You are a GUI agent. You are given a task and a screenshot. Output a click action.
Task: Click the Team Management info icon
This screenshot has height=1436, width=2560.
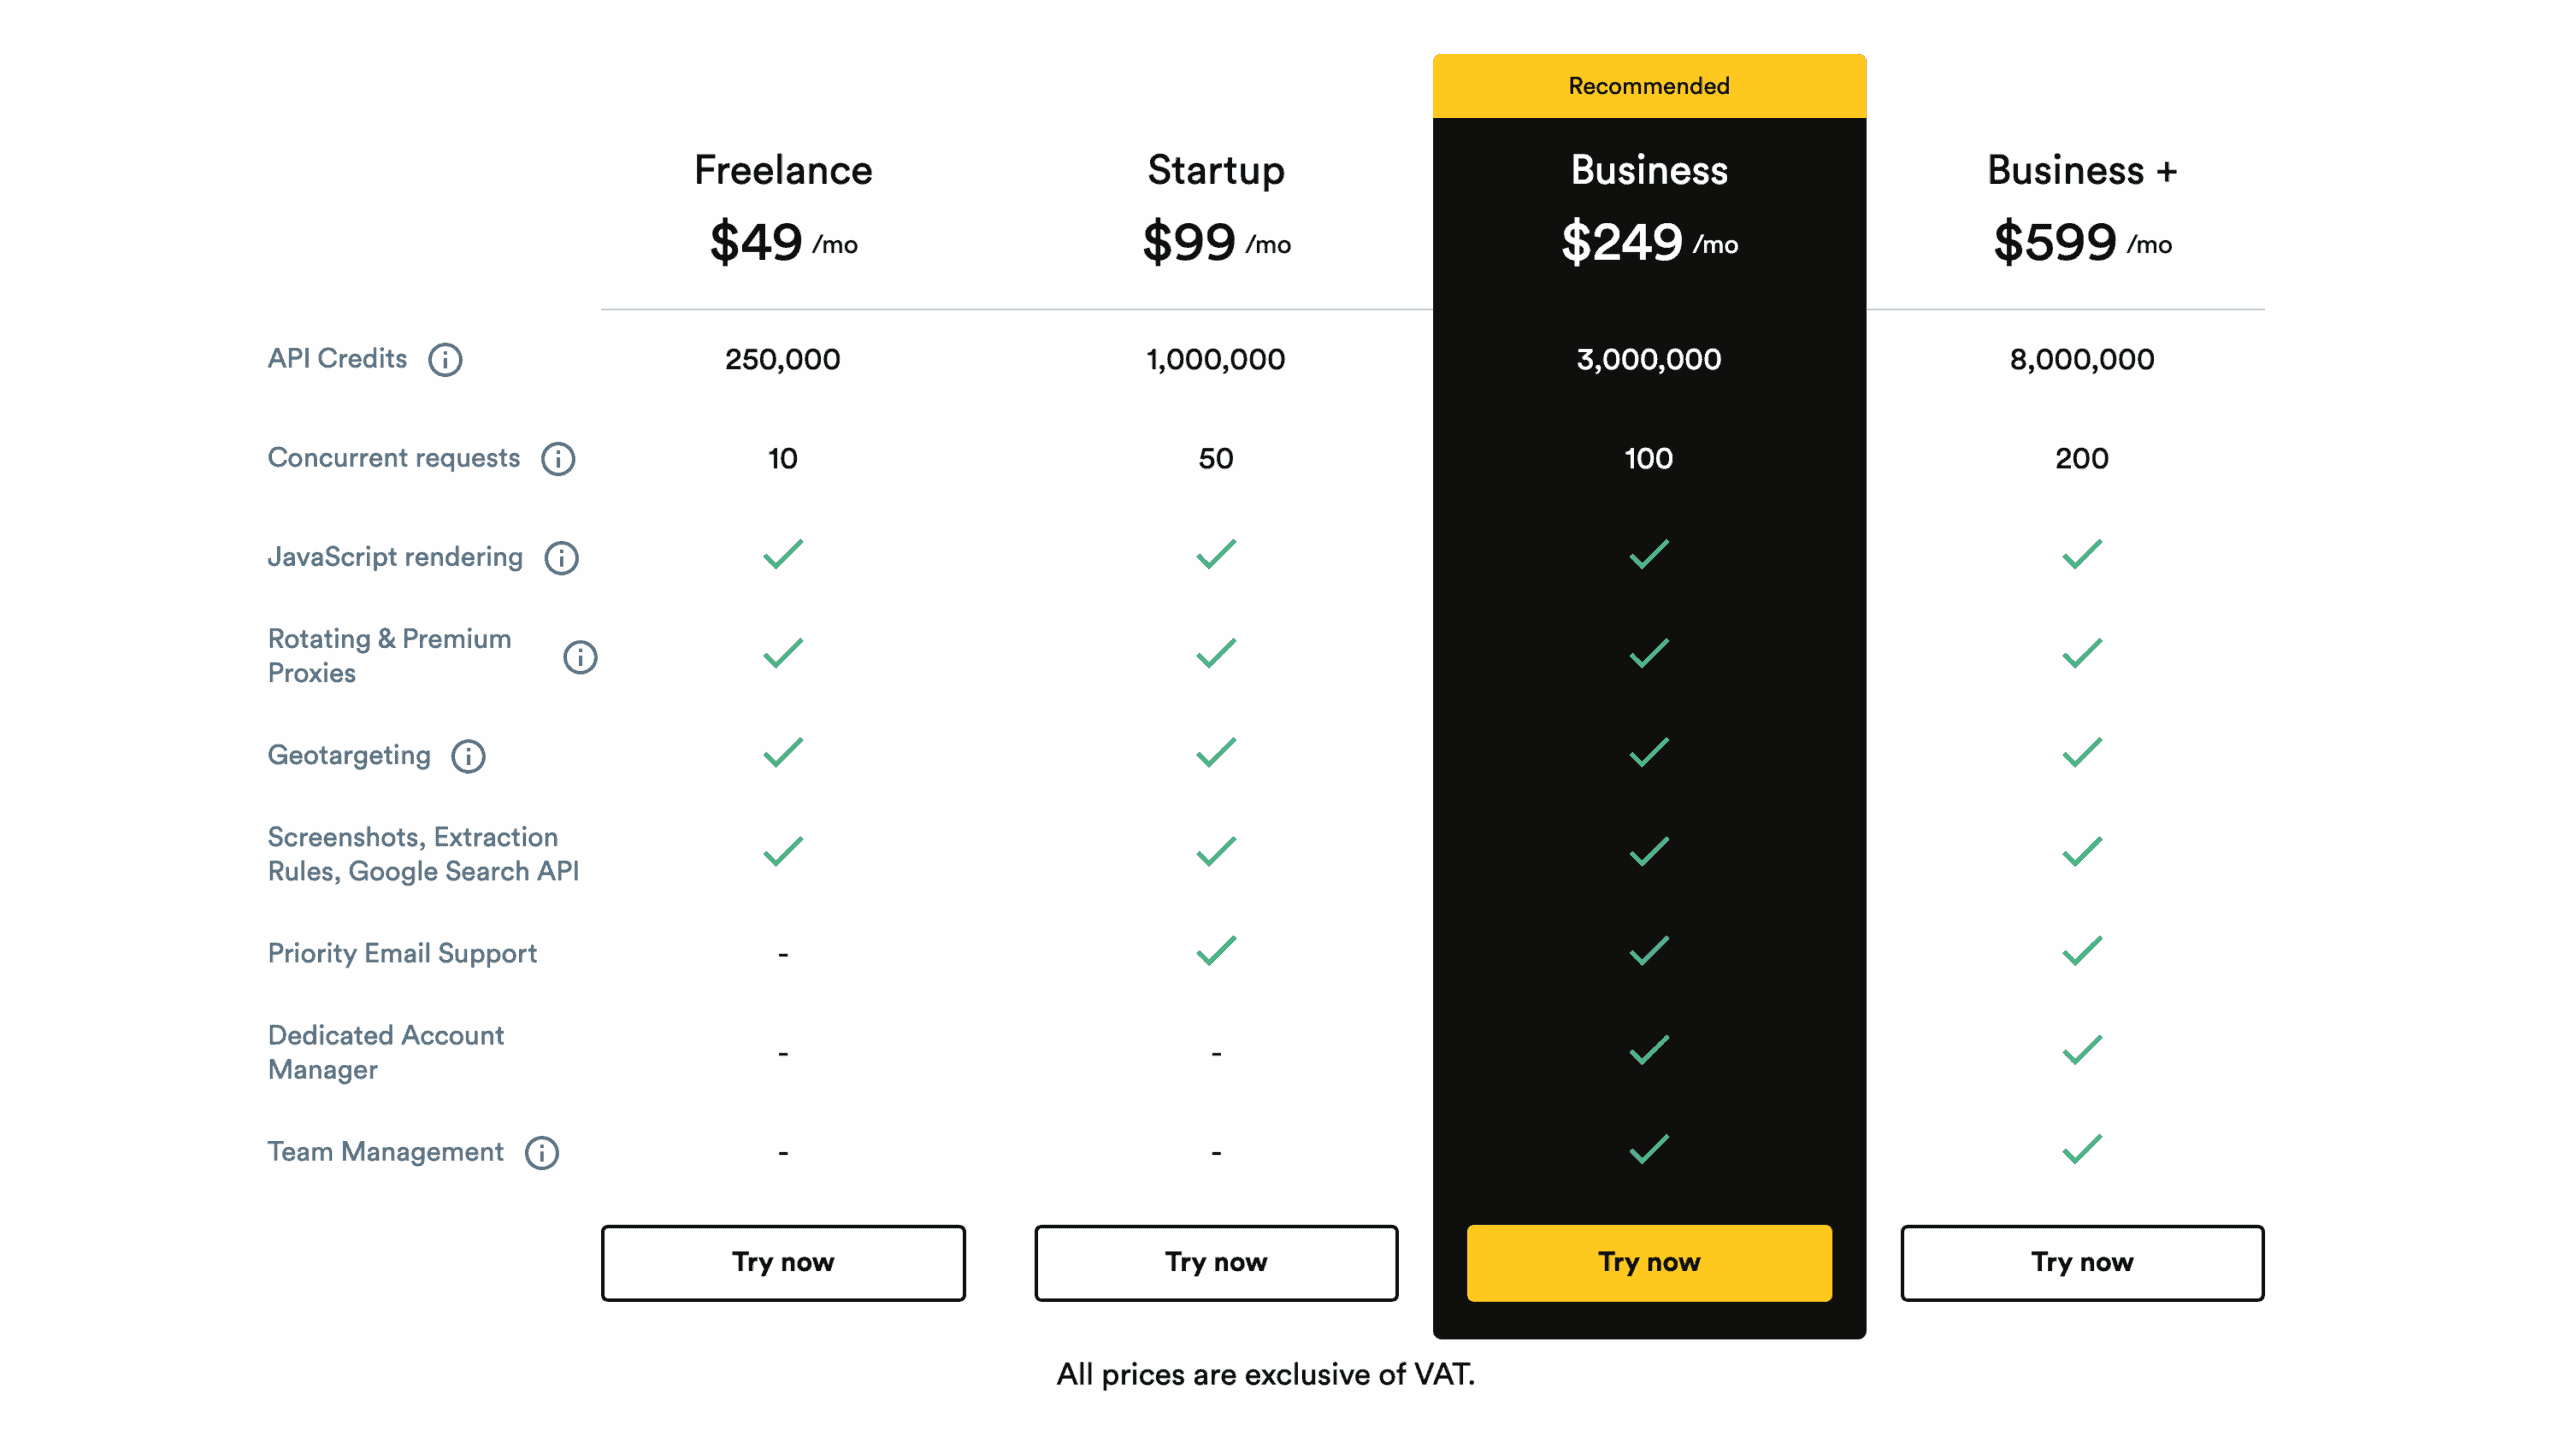[x=542, y=1153]
